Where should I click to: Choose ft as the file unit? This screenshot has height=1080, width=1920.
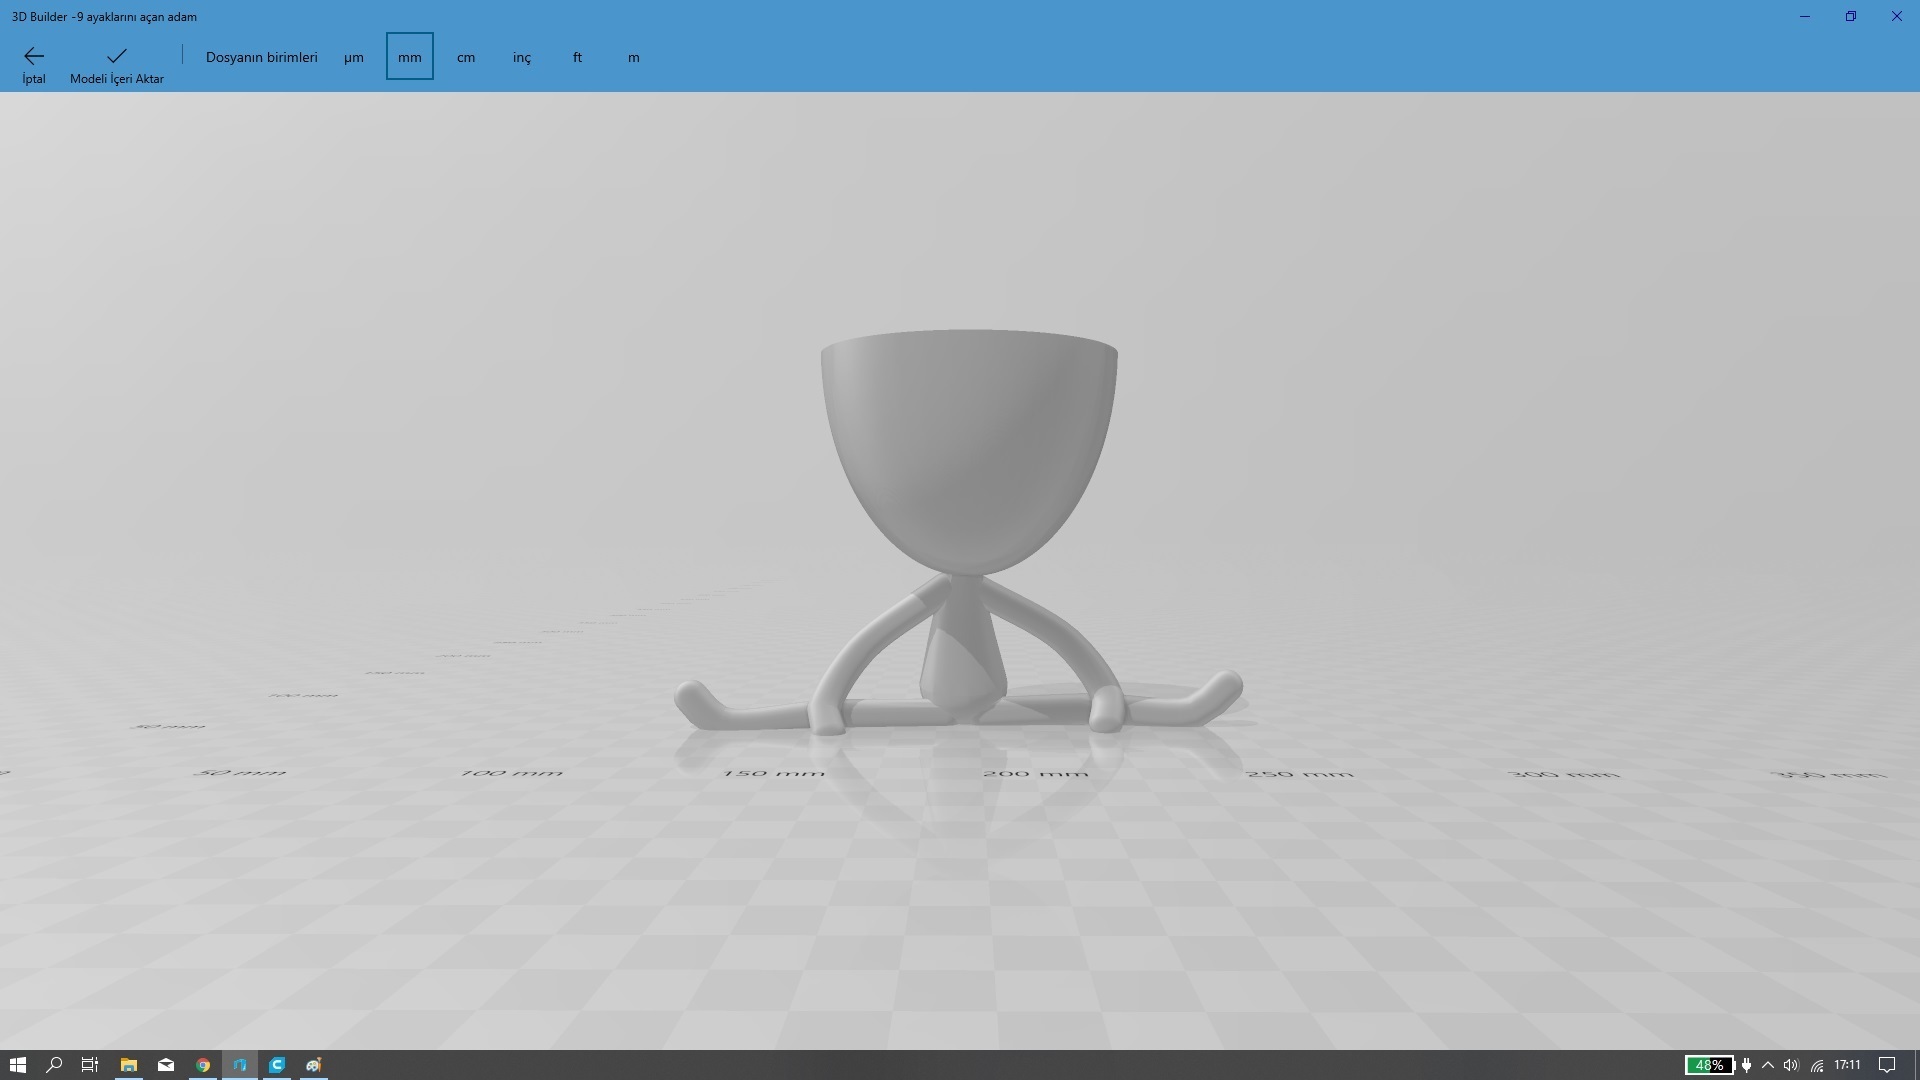(x=577, y=57)
